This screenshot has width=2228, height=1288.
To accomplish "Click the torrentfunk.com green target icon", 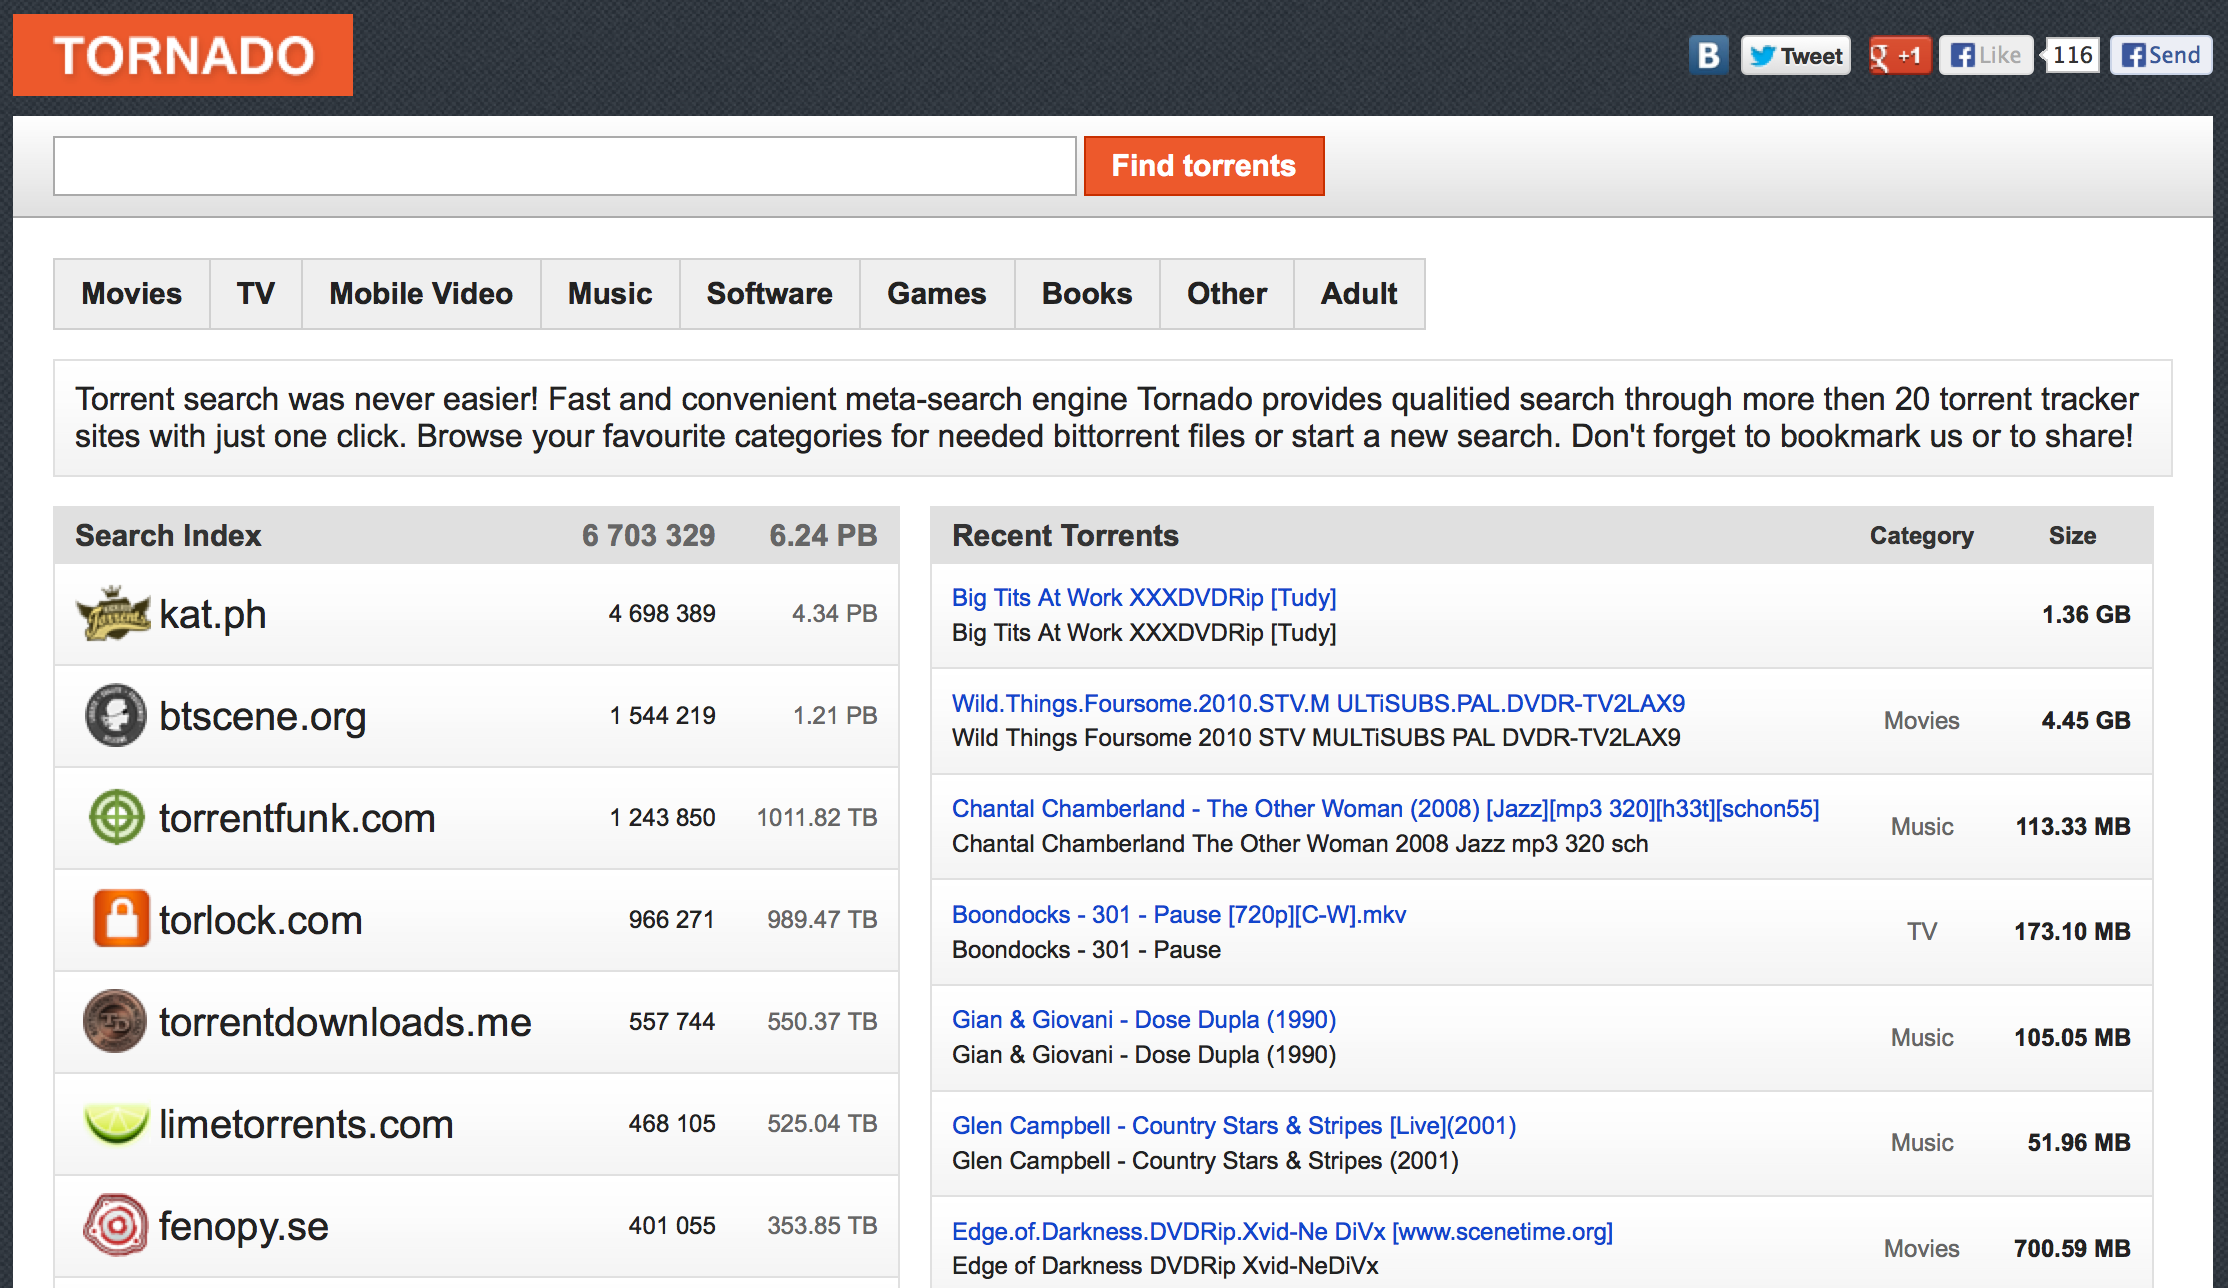I will [x=117, y=818].
